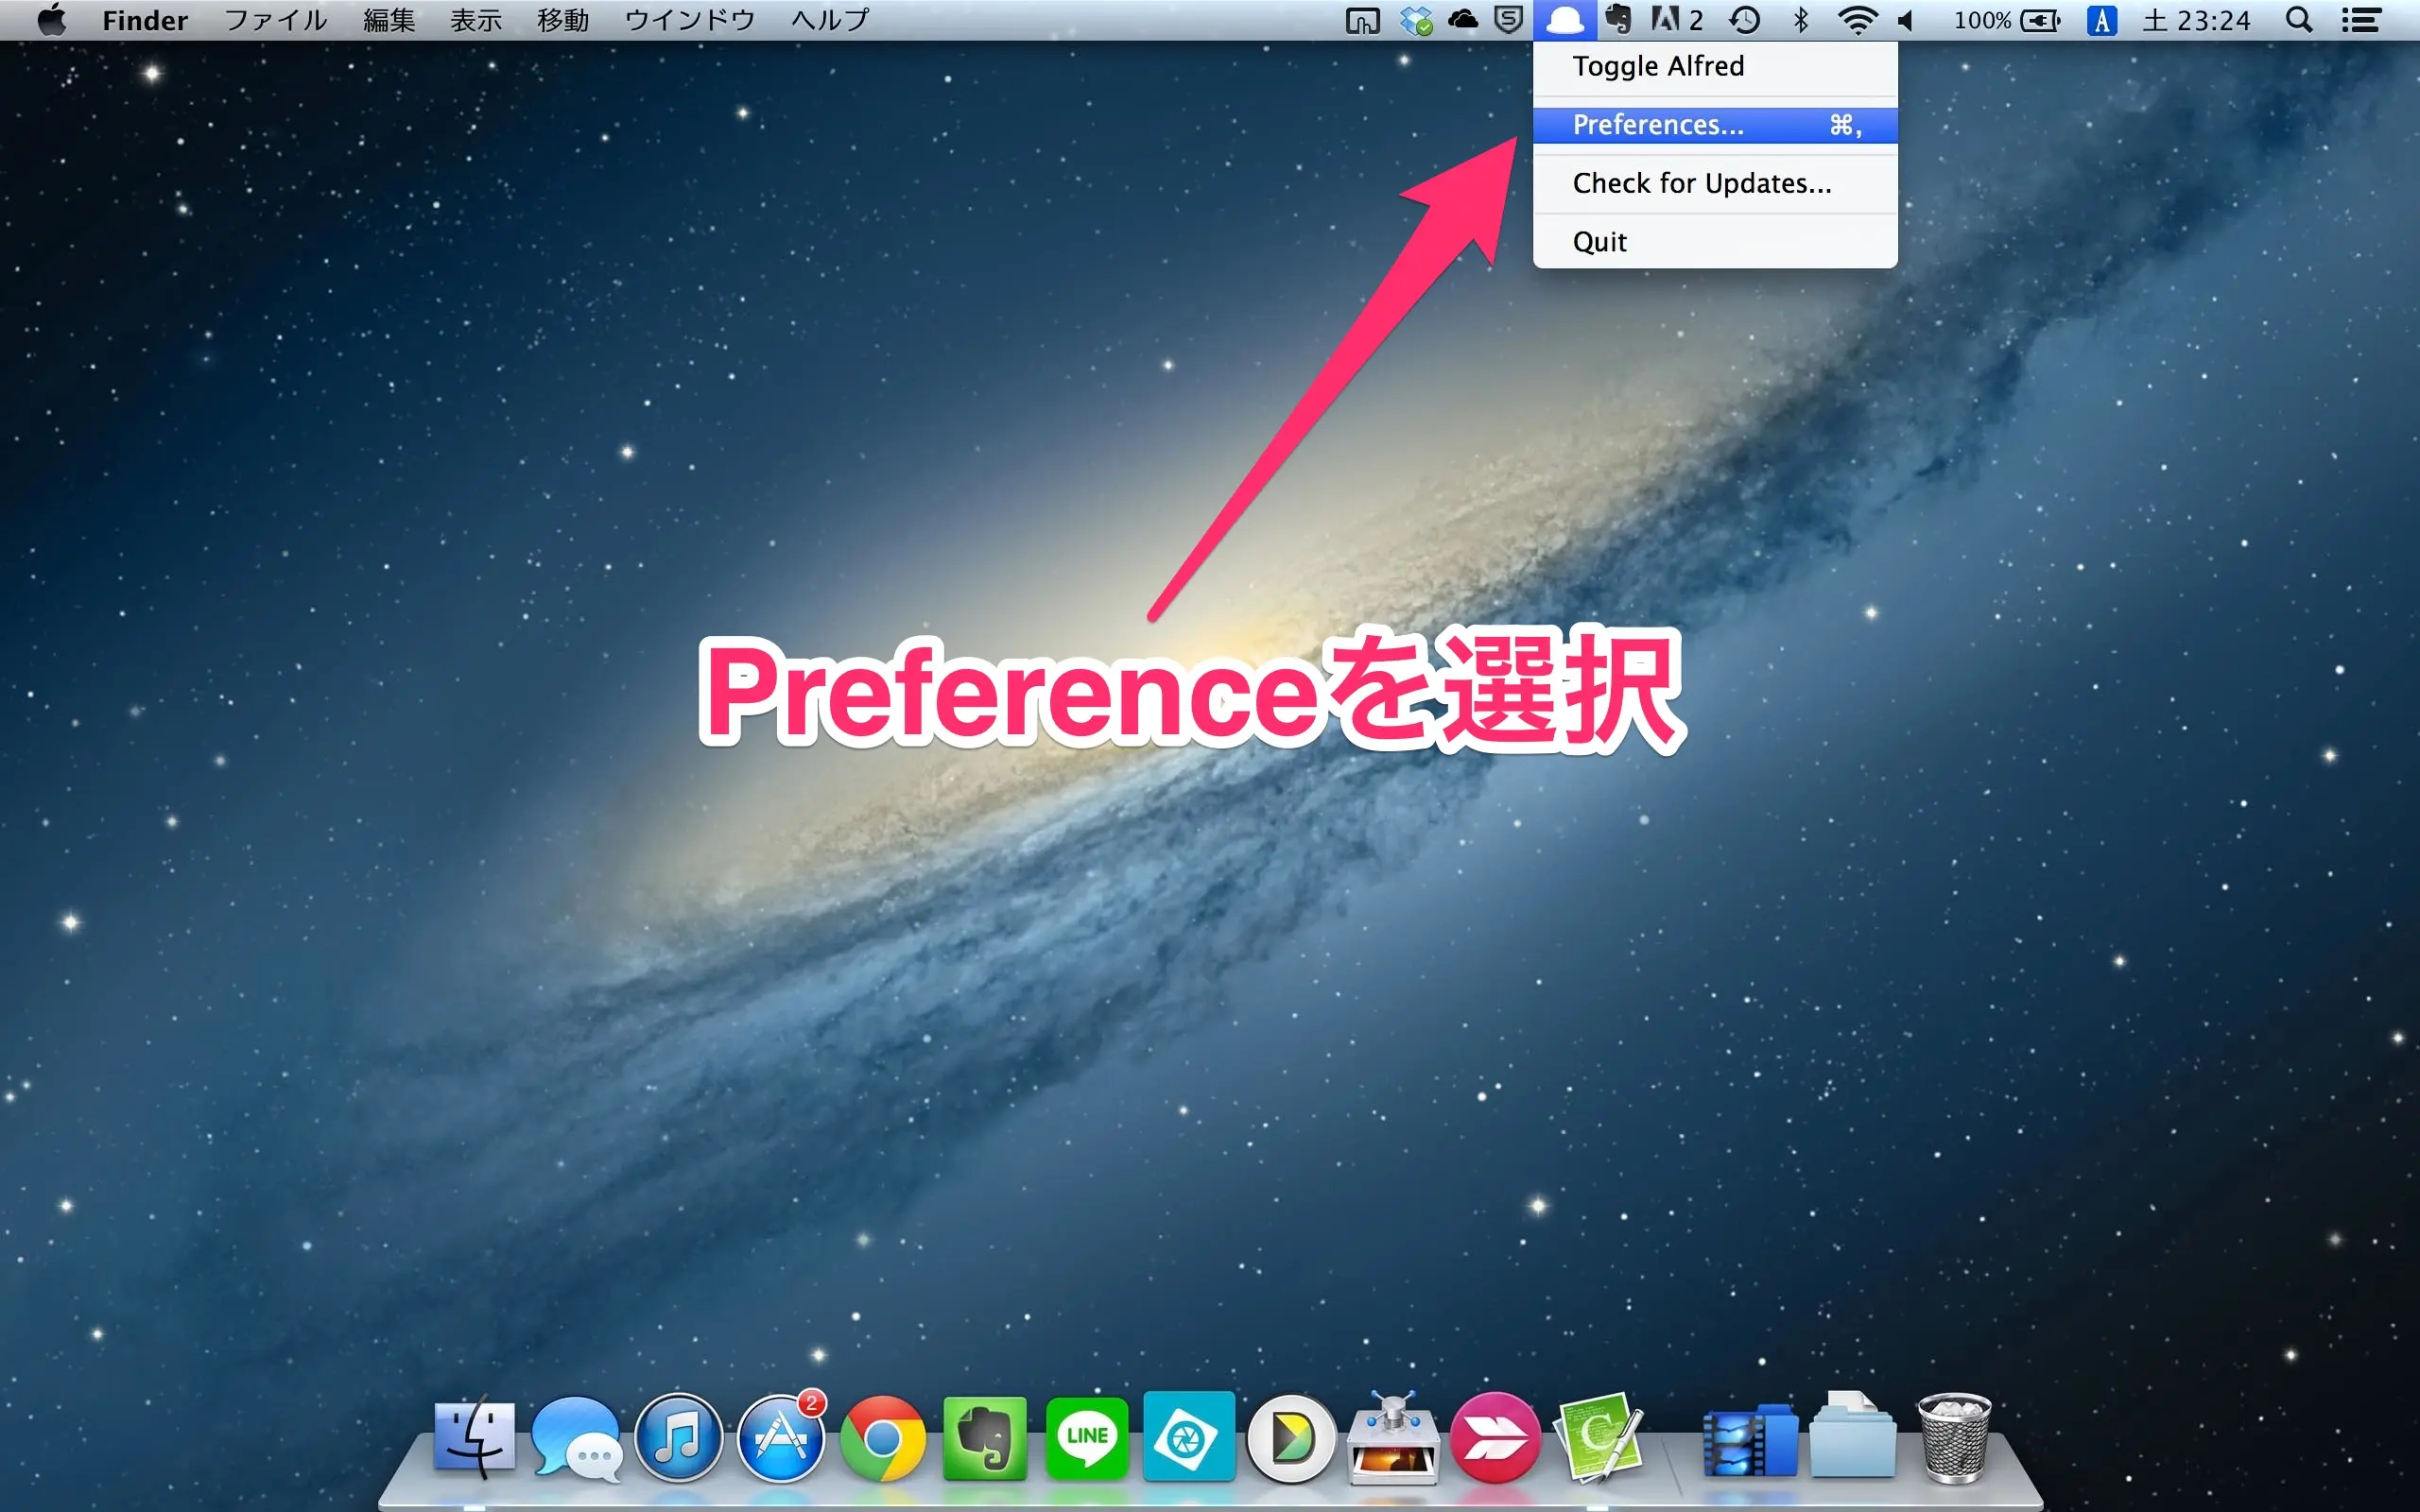The image size is (2420, 1512).
Task: Click the shield S menu bar icon
Action: click(1508, 20)
